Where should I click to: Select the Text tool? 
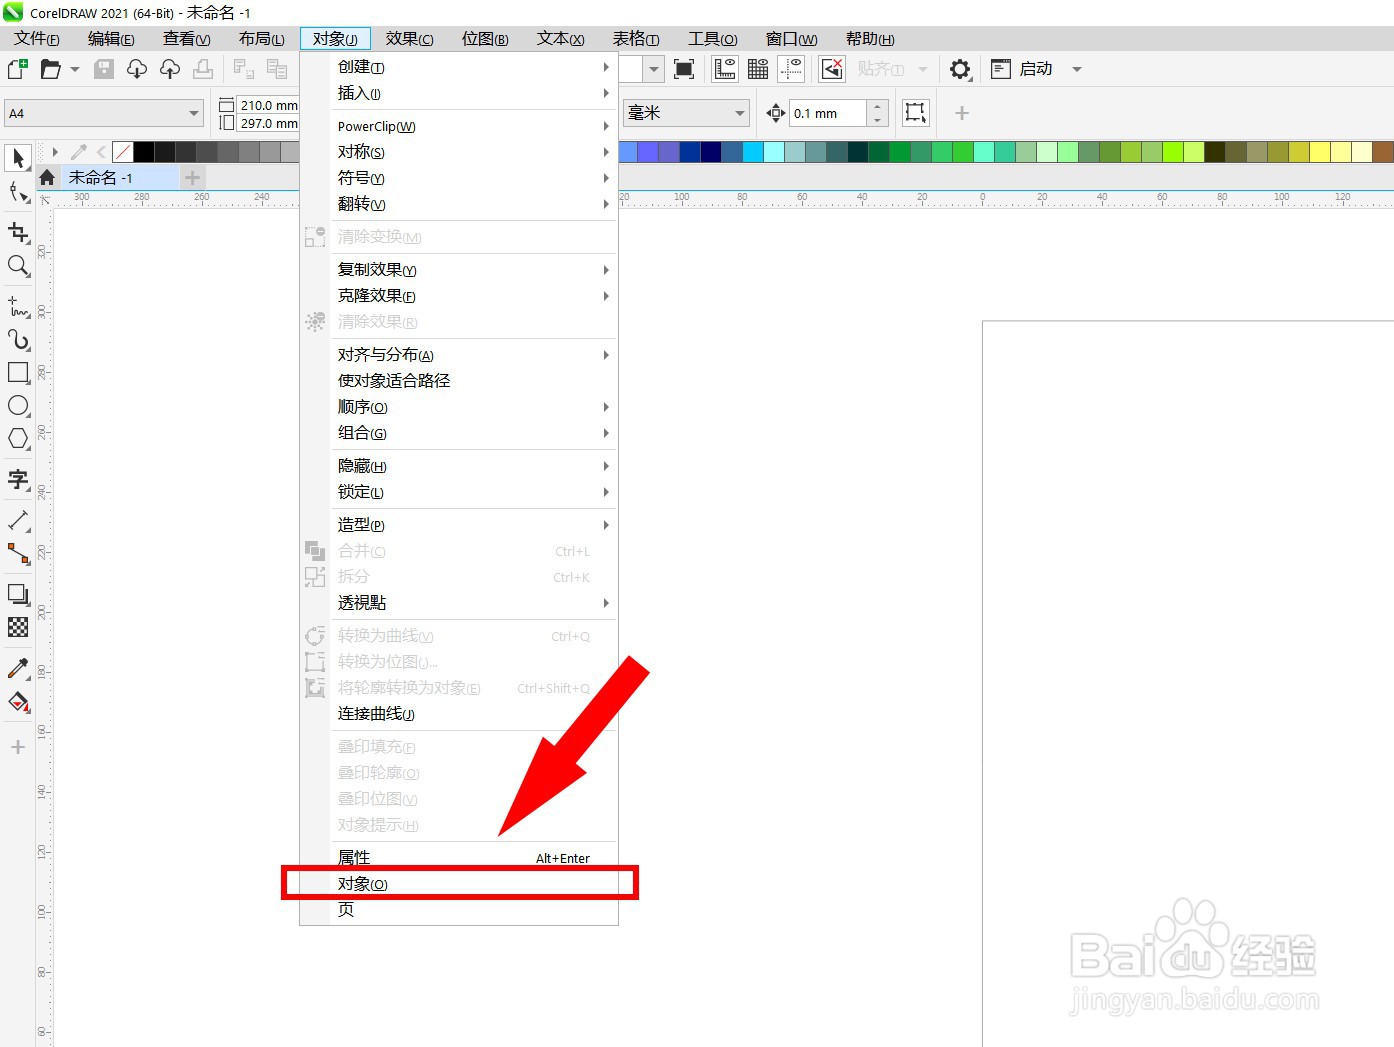point(18,480)
